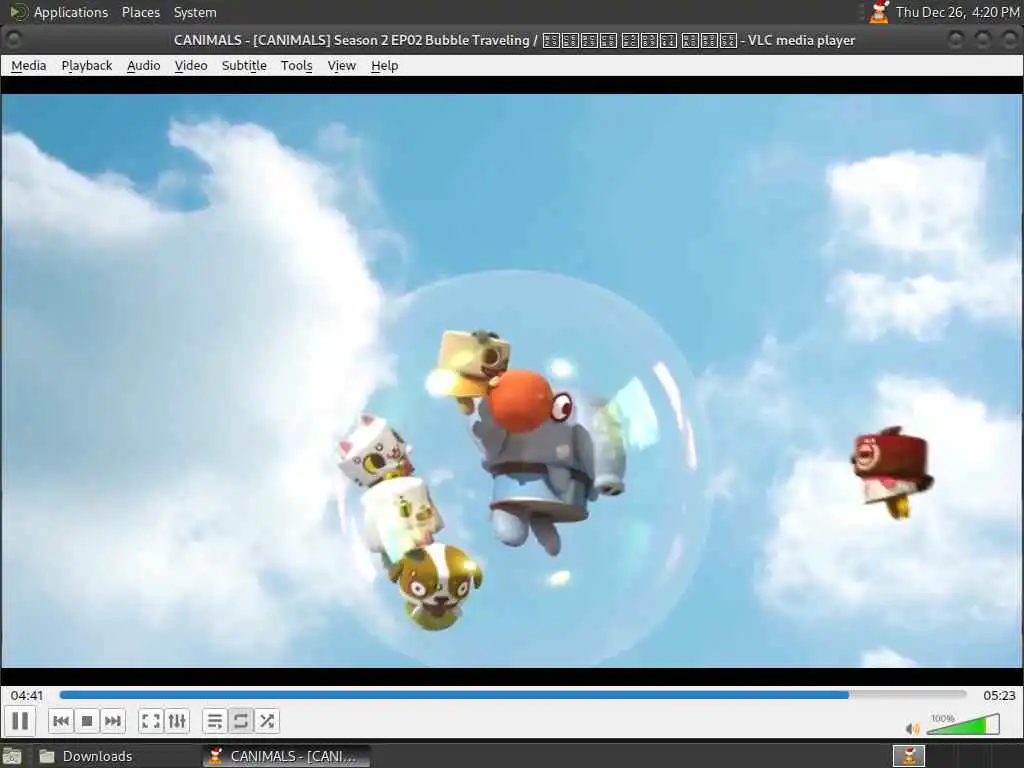Open the Subtitle menu
The height and width of the screenshot is (768, 1024).
click(x=244, y=65)
